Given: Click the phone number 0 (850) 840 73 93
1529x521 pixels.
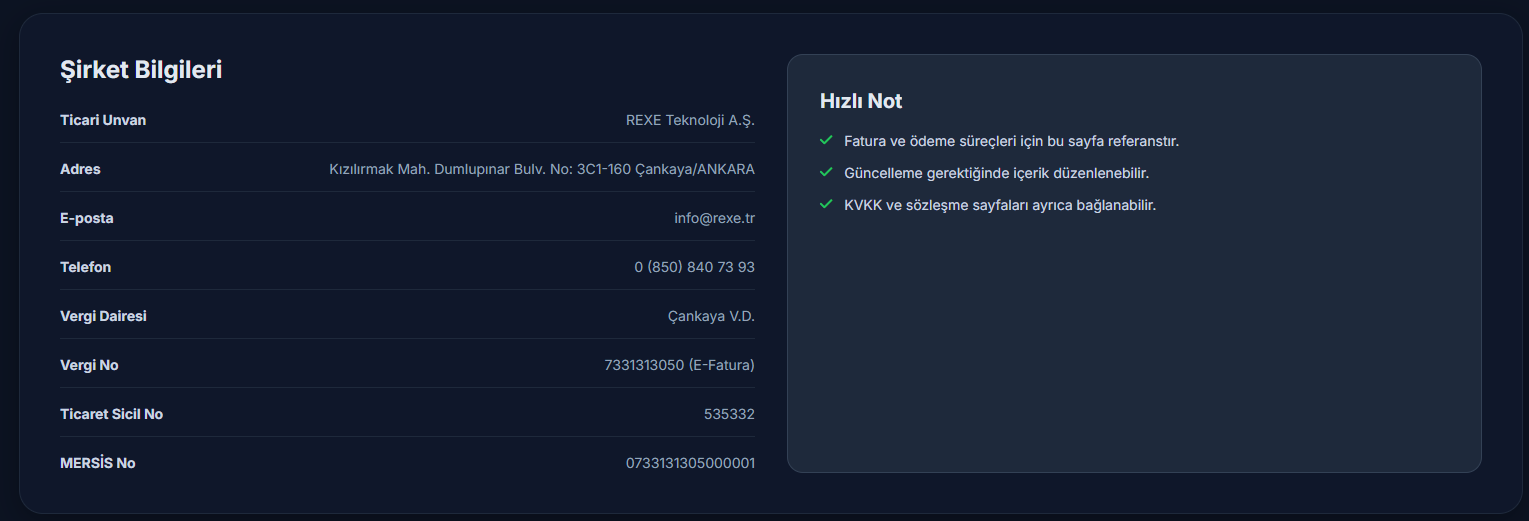Looking at the screenshot, I should [x=694, y=267].
